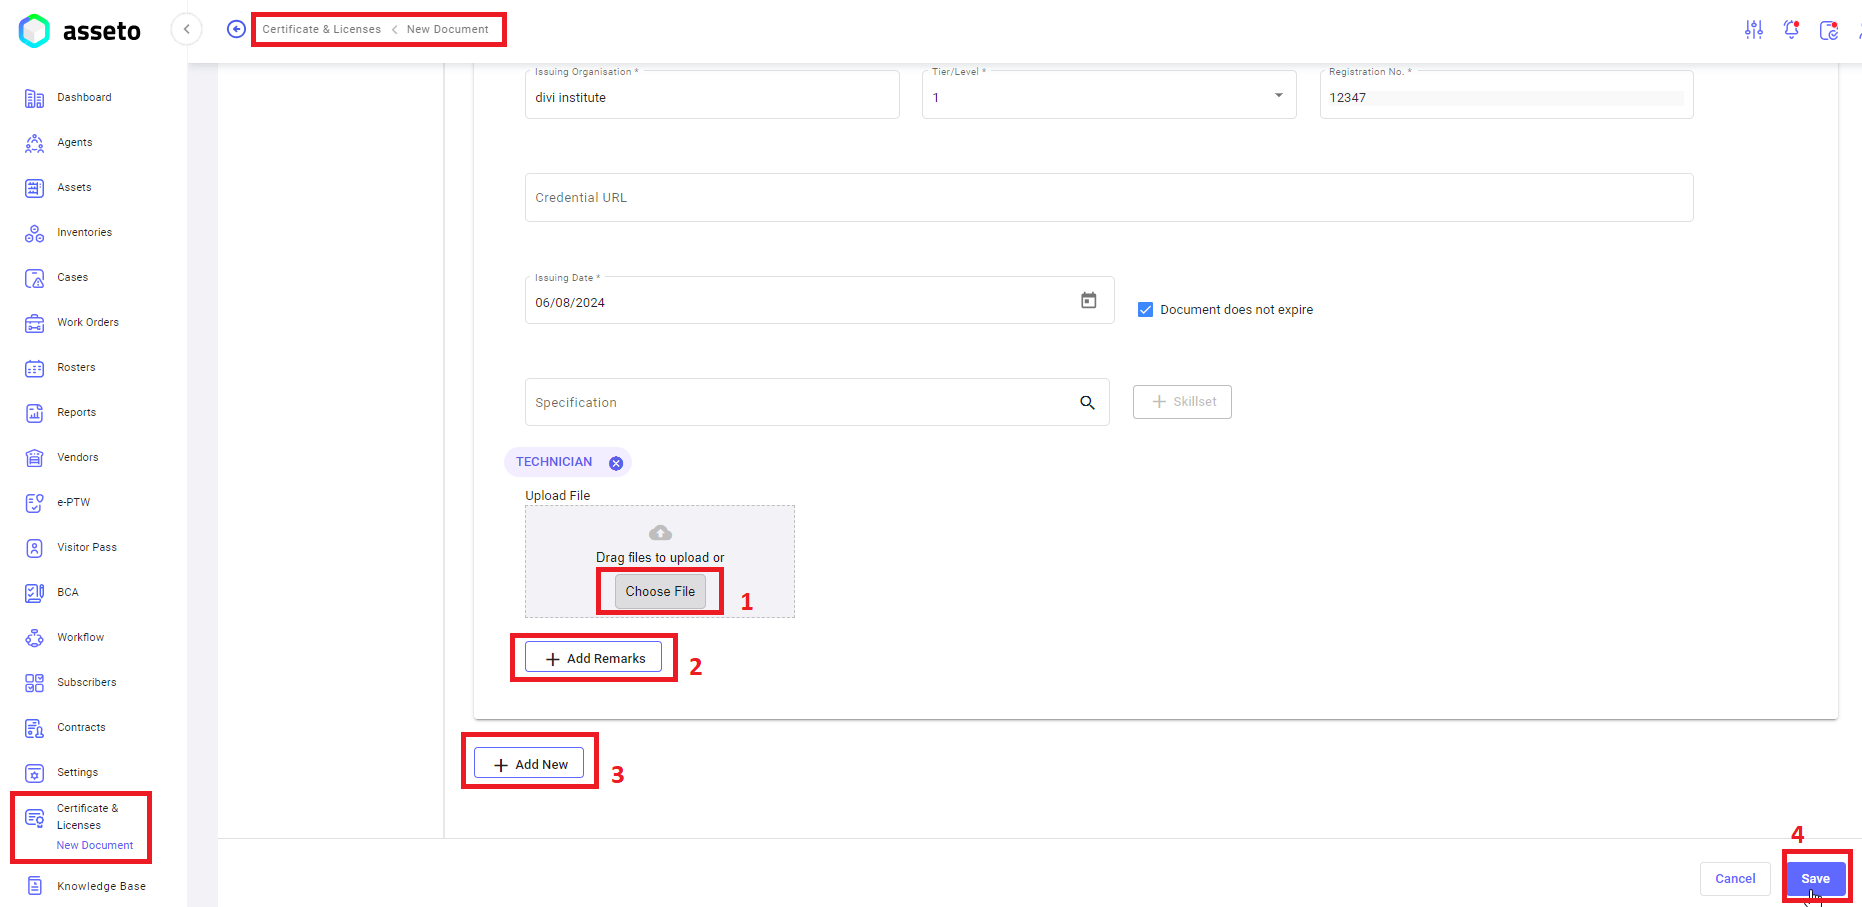Focus the Issuing Date field

(819, 300)
